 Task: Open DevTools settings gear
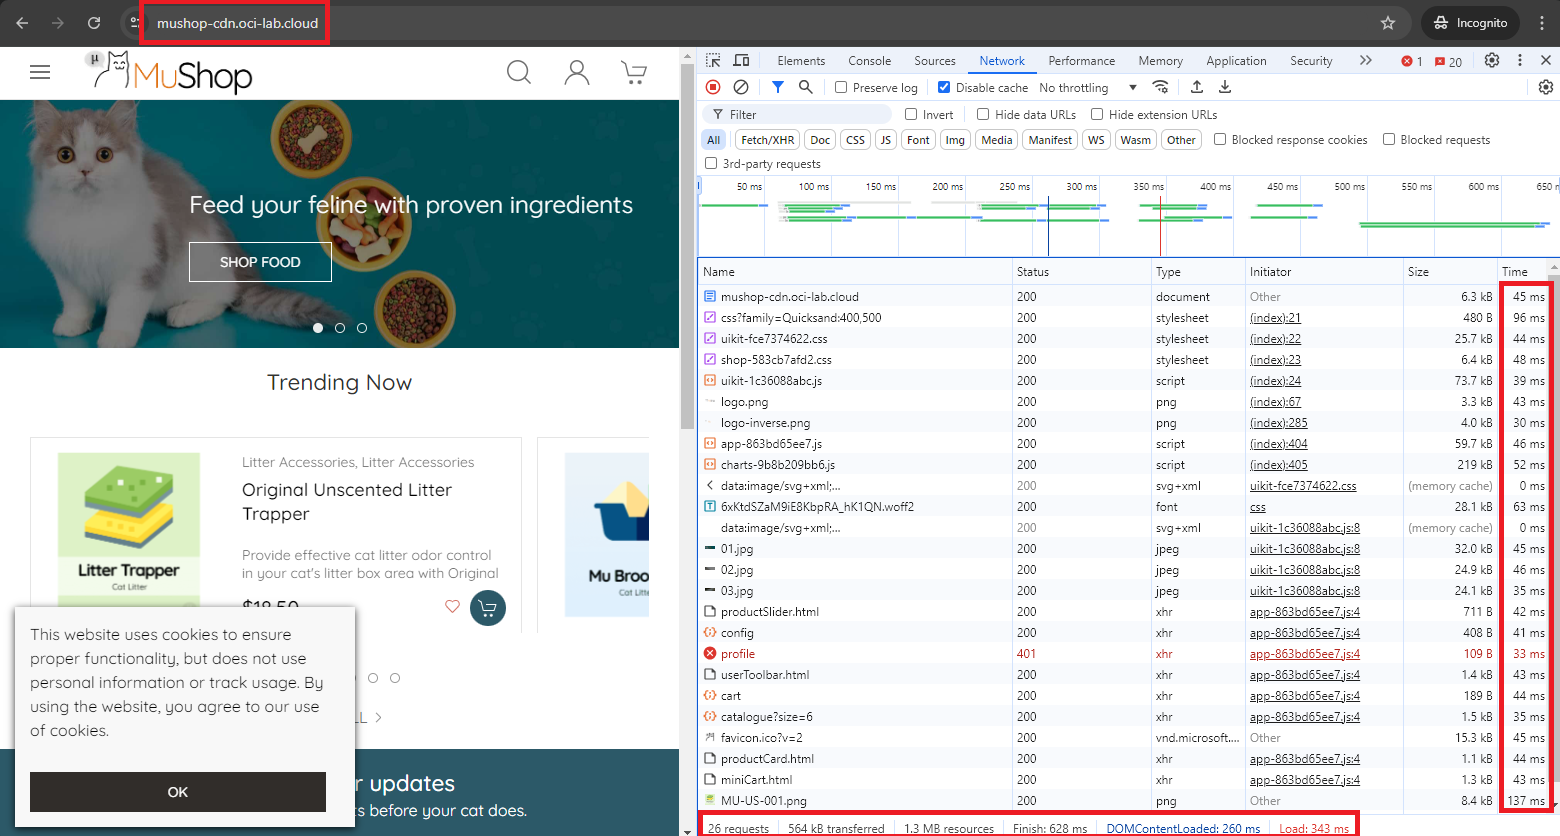(x=1492, y=61)
